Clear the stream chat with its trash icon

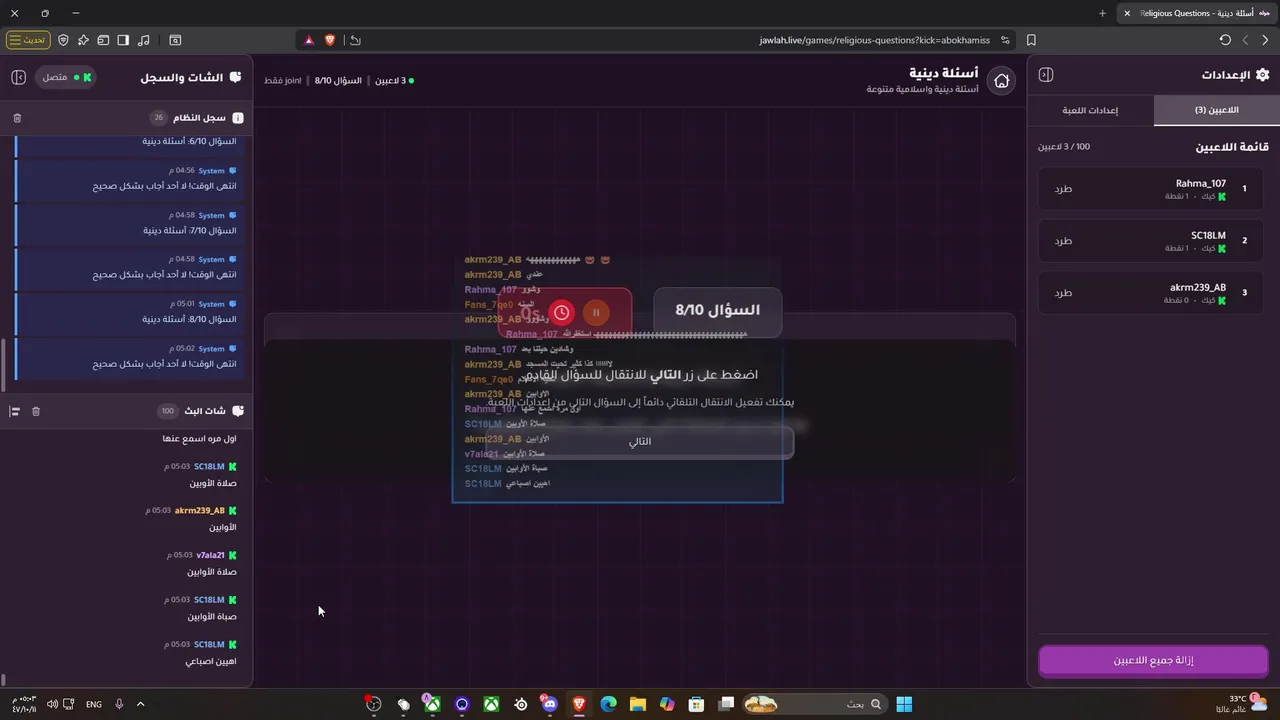(x=36, y=411)
